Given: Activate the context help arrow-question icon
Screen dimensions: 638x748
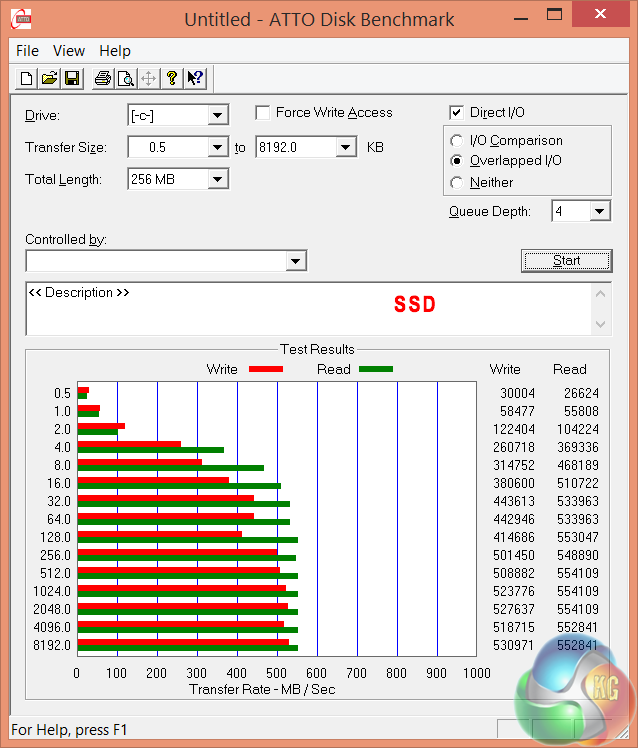Looking at the screenshot, I should (x=195, y=78).
